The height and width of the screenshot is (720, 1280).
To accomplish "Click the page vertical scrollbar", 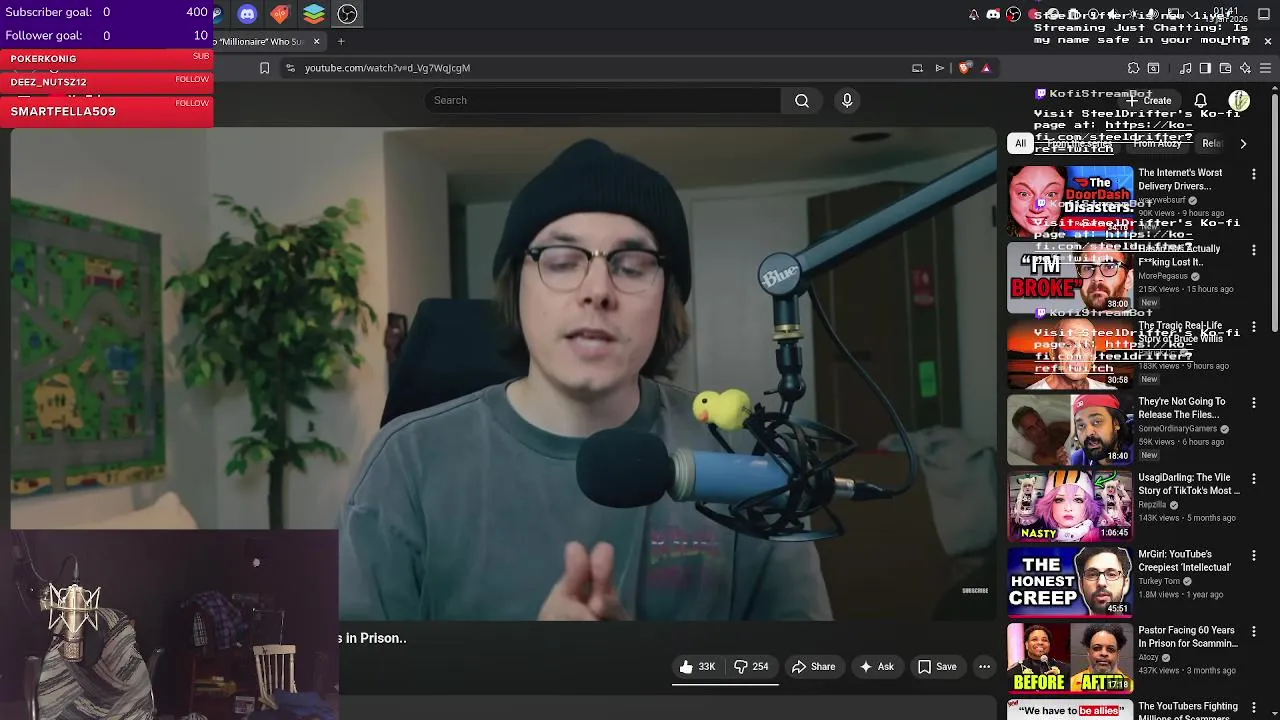I will [x=1274, y=212].
